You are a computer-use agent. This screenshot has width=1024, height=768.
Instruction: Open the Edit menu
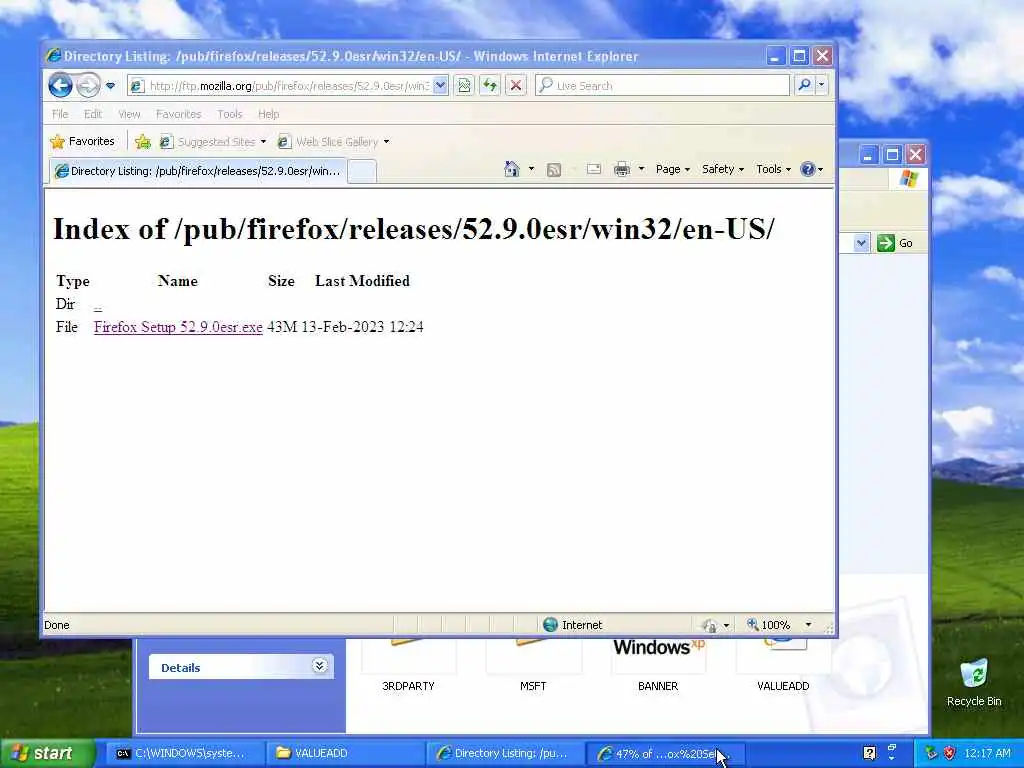(93, 114)
